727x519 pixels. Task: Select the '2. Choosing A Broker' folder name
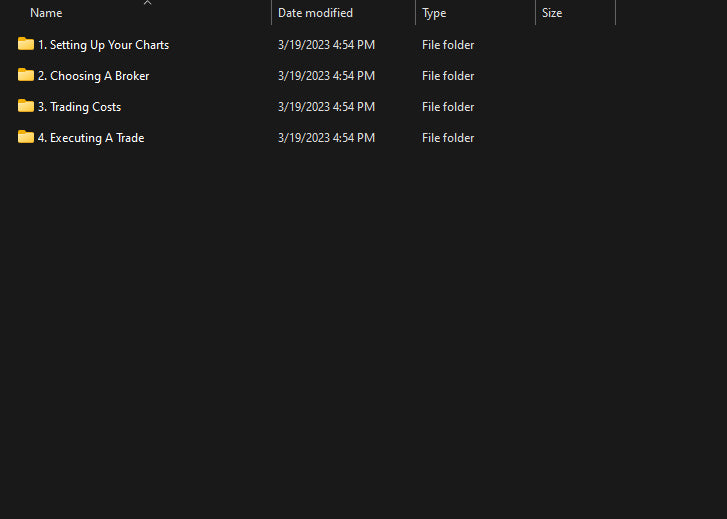(93, 76)
